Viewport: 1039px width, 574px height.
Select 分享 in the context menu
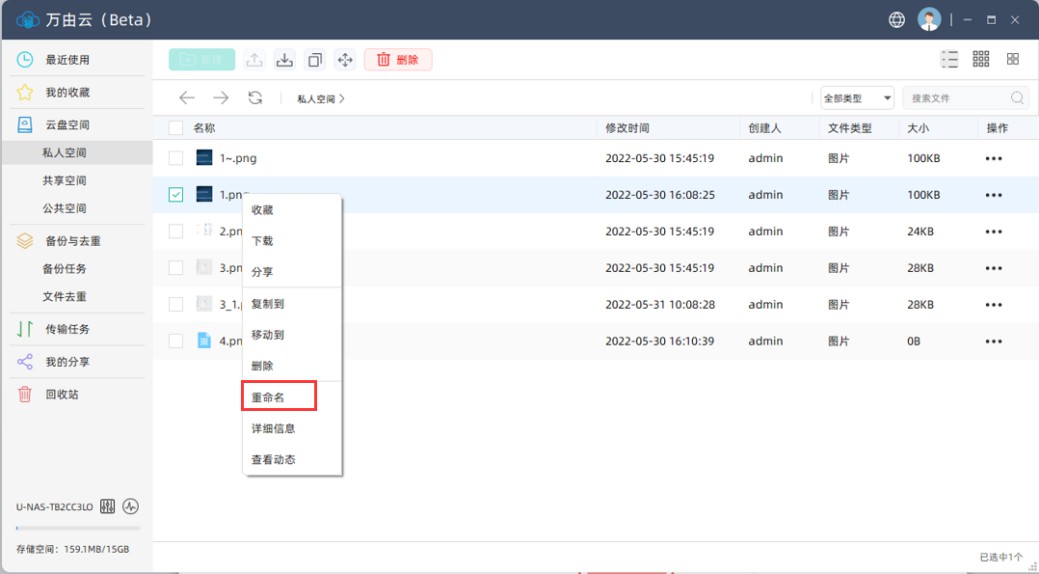262,272
